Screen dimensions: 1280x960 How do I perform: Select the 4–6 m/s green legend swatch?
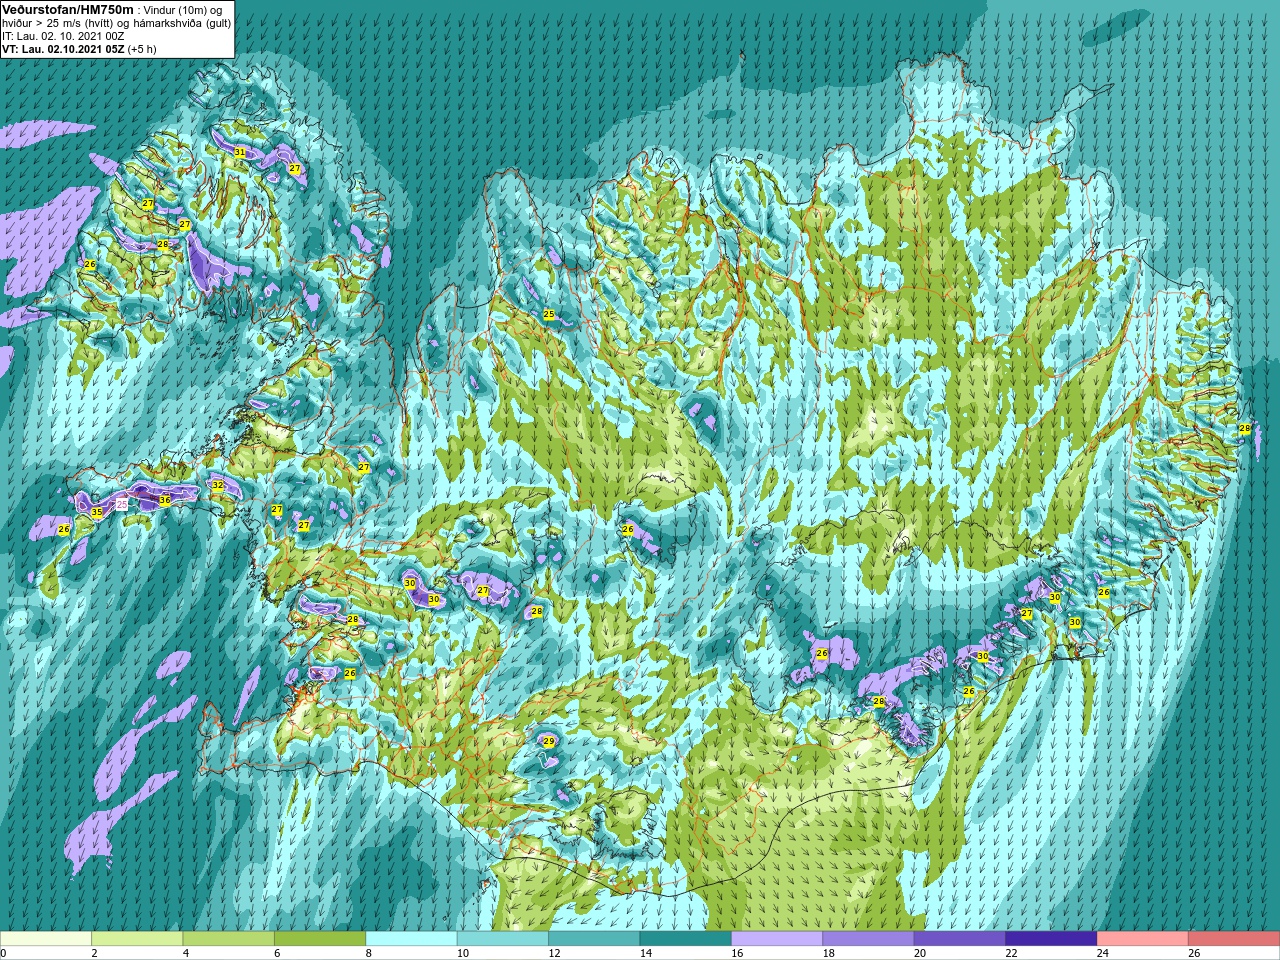click(x=229, y=939)
